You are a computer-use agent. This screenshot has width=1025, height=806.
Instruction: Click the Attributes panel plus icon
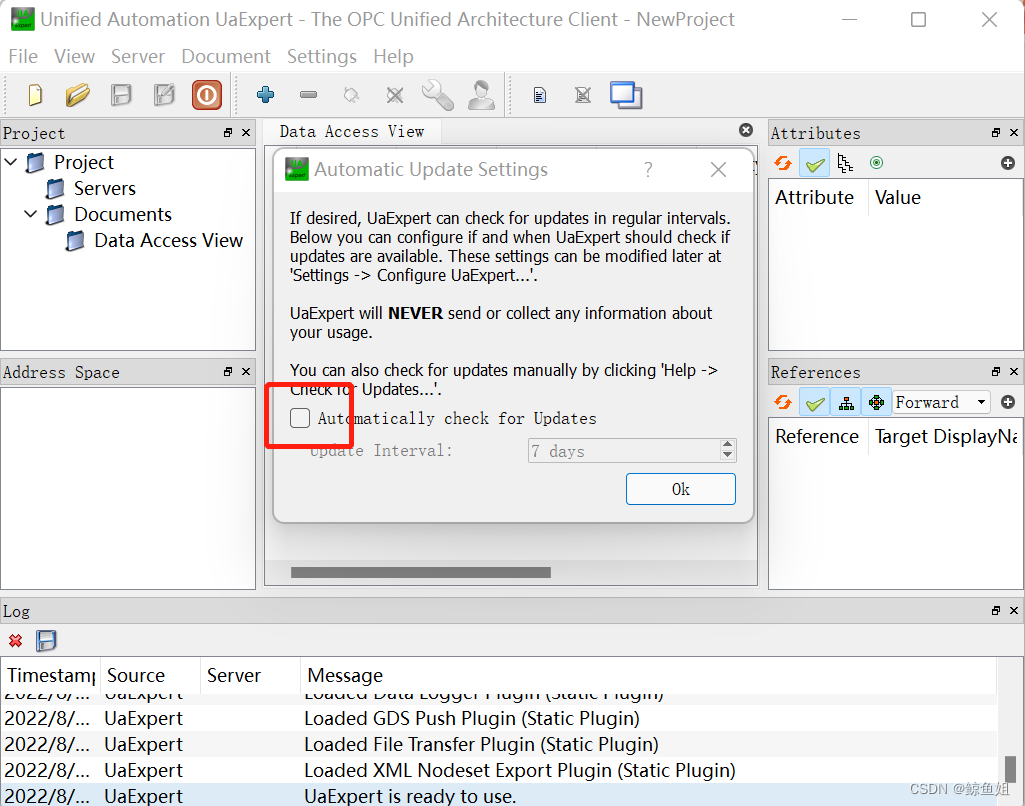pyautogui.click(x=1008, y=163)
